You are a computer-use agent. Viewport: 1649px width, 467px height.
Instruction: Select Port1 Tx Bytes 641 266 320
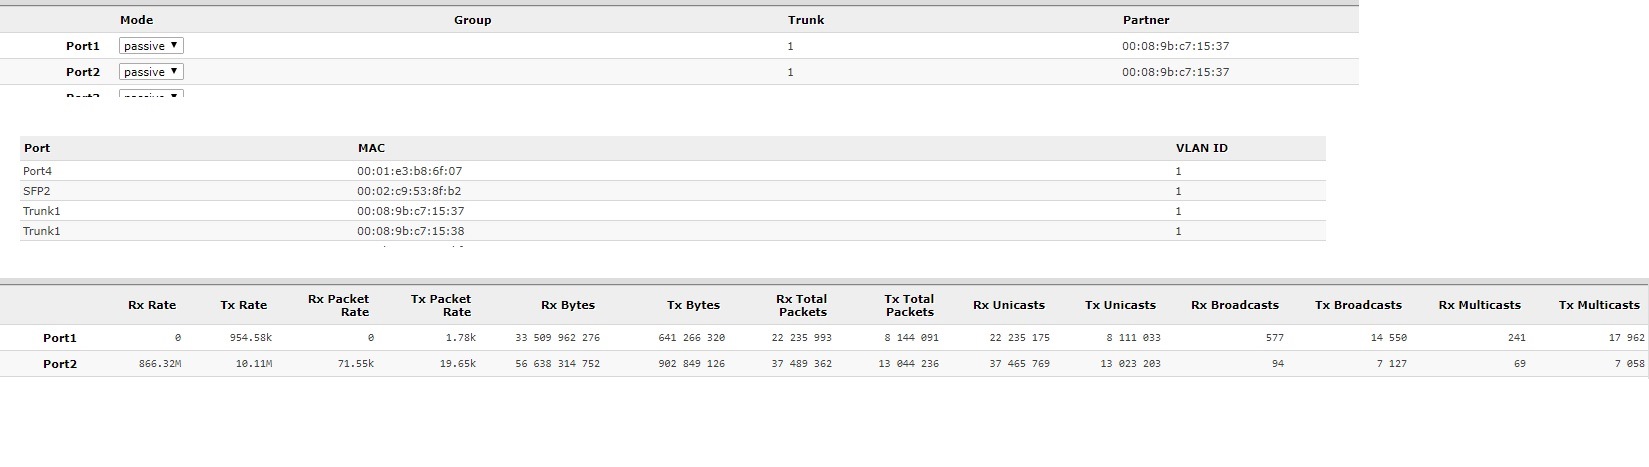(692, 338)
